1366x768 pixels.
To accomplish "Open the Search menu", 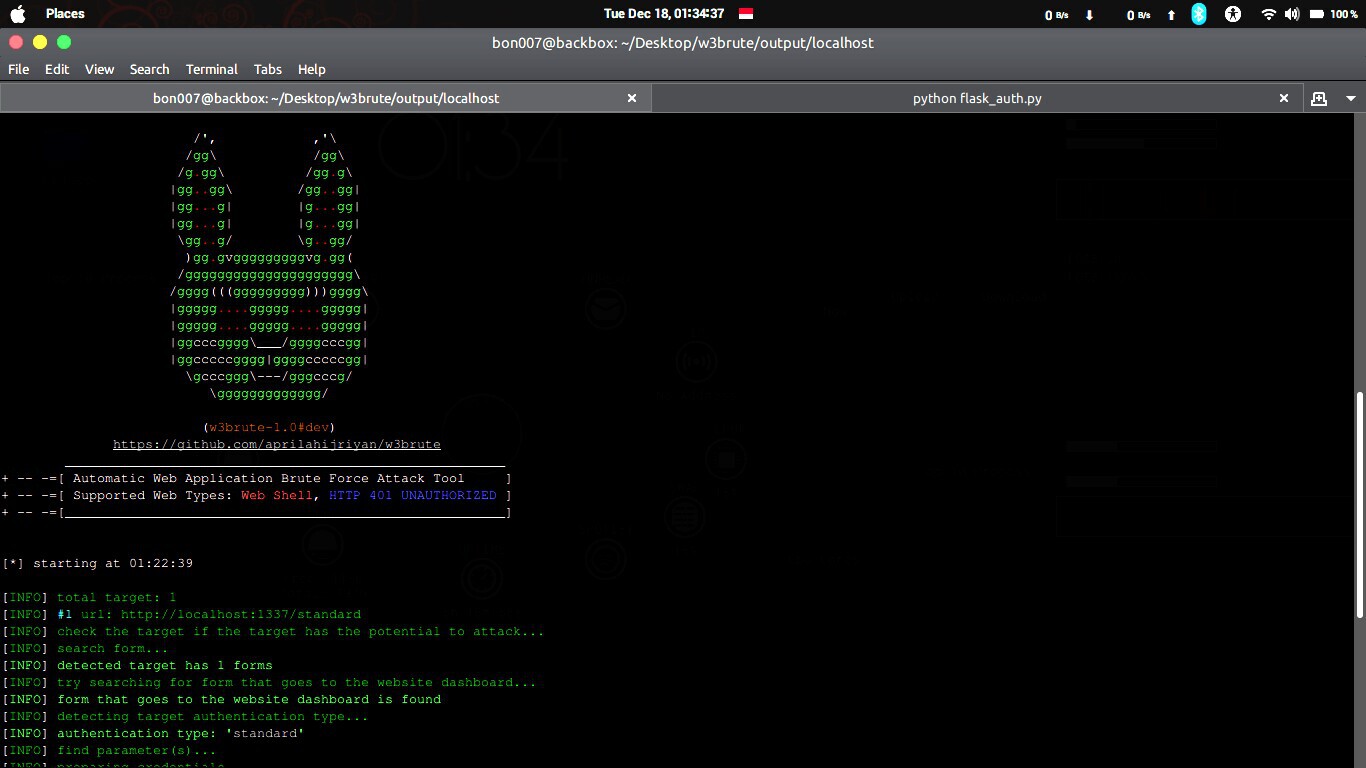I will click(149, 69).
